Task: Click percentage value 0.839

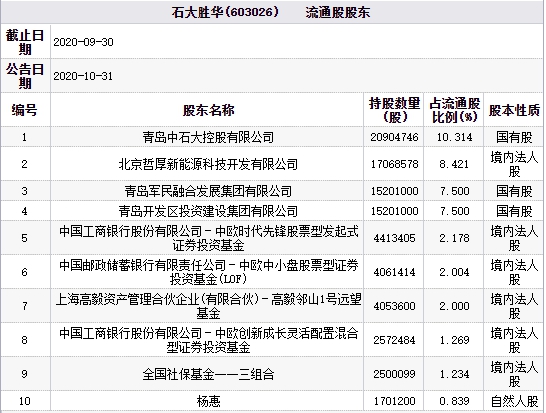Action: tap(454, 401)
